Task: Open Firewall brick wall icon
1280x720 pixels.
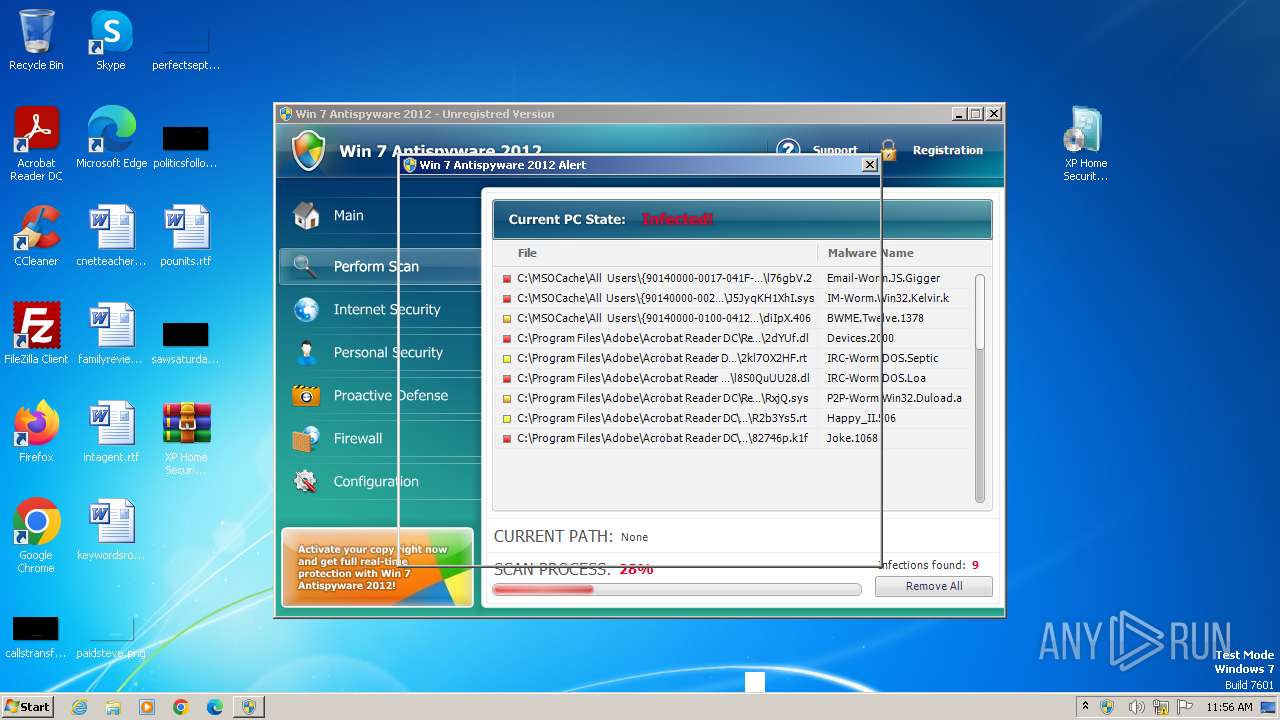Action: point(306,438)
